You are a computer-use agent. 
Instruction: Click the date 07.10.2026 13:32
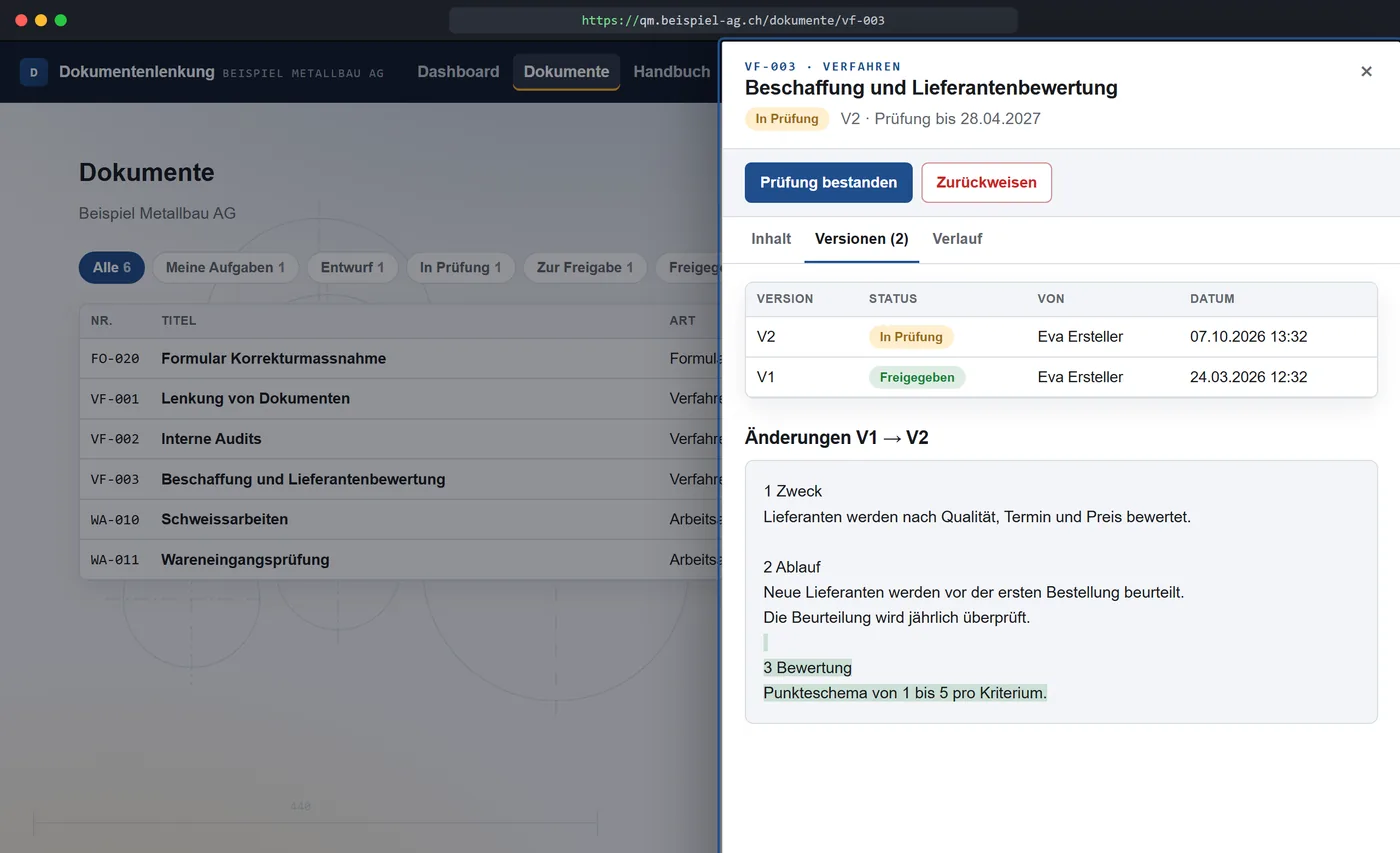click(x=1248, y=337)
